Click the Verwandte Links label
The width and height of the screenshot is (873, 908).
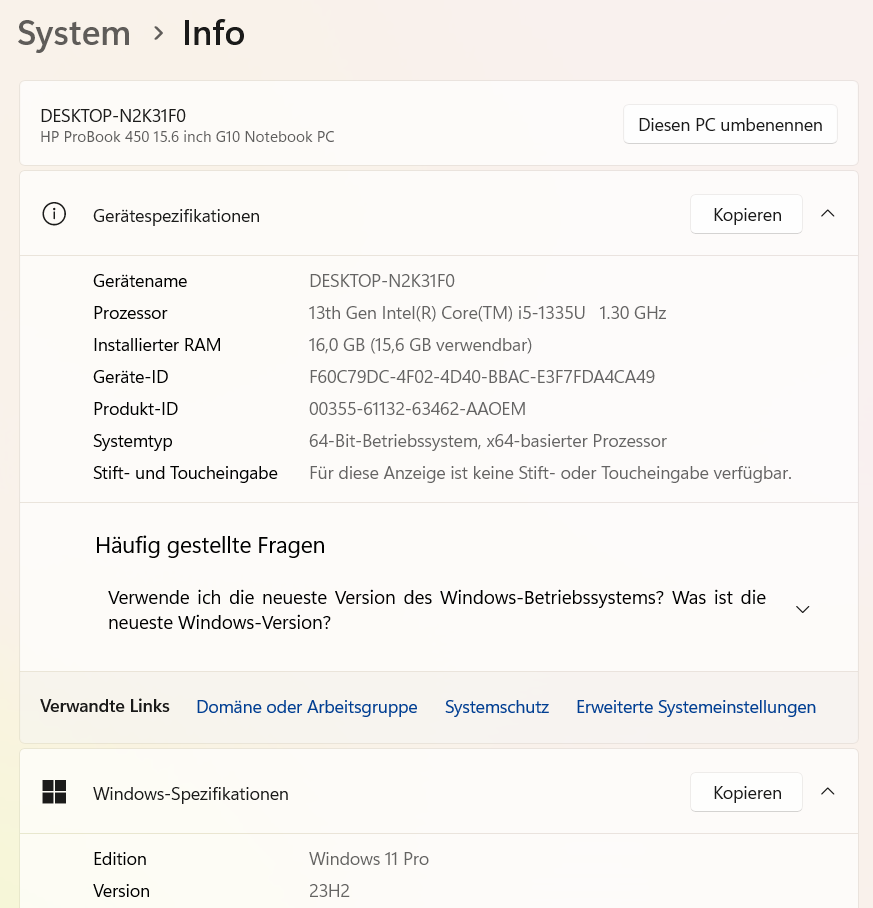105,706
